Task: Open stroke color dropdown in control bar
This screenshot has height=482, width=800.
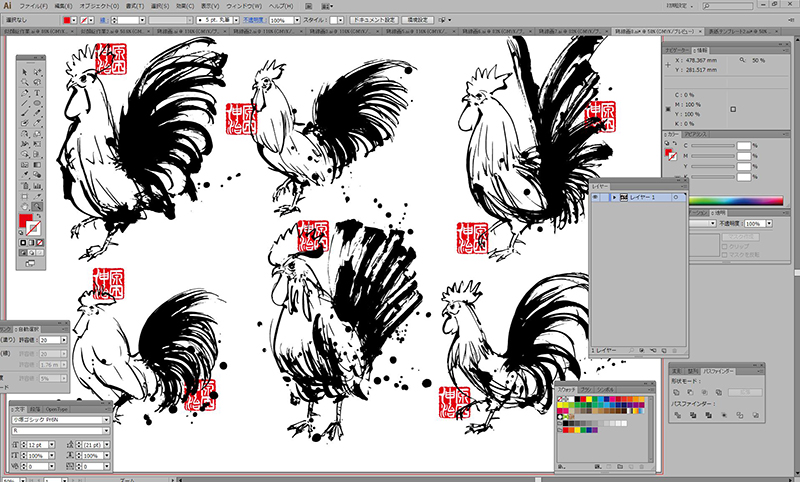Action: coord(91,20)
